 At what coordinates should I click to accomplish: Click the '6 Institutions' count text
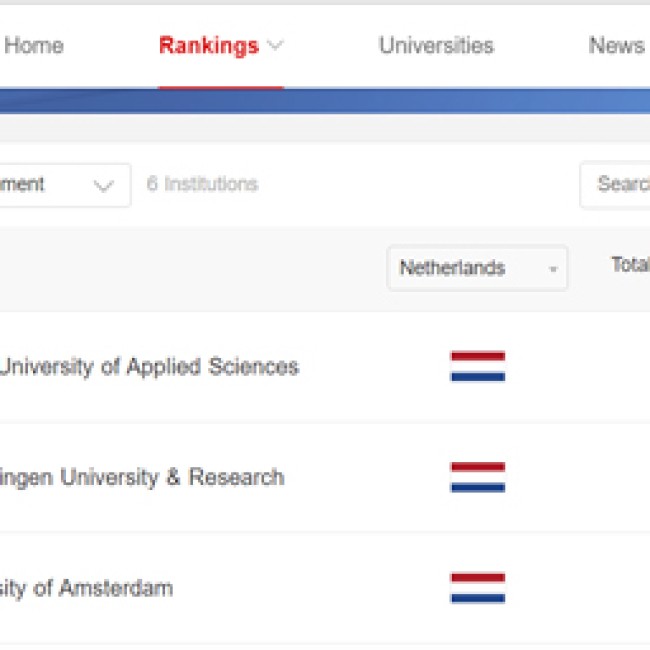pyautogui.click(x=203, y=184)
